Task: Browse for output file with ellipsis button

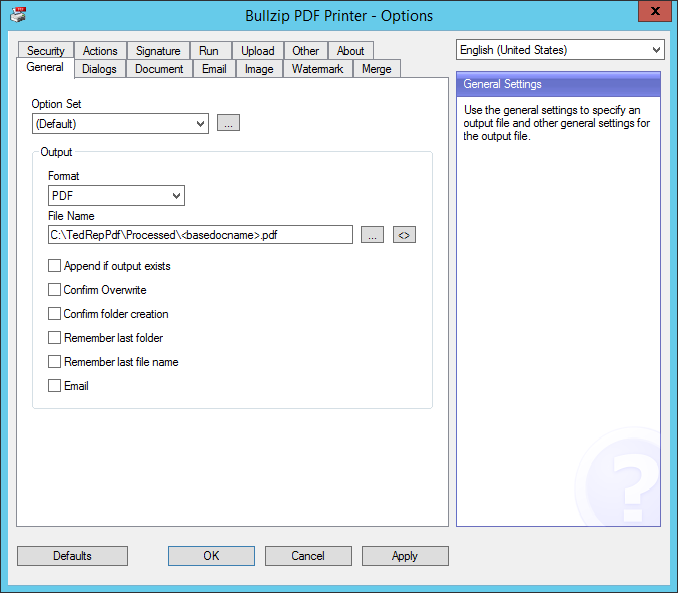Action: pyautogui.click(x=372, y=235)
